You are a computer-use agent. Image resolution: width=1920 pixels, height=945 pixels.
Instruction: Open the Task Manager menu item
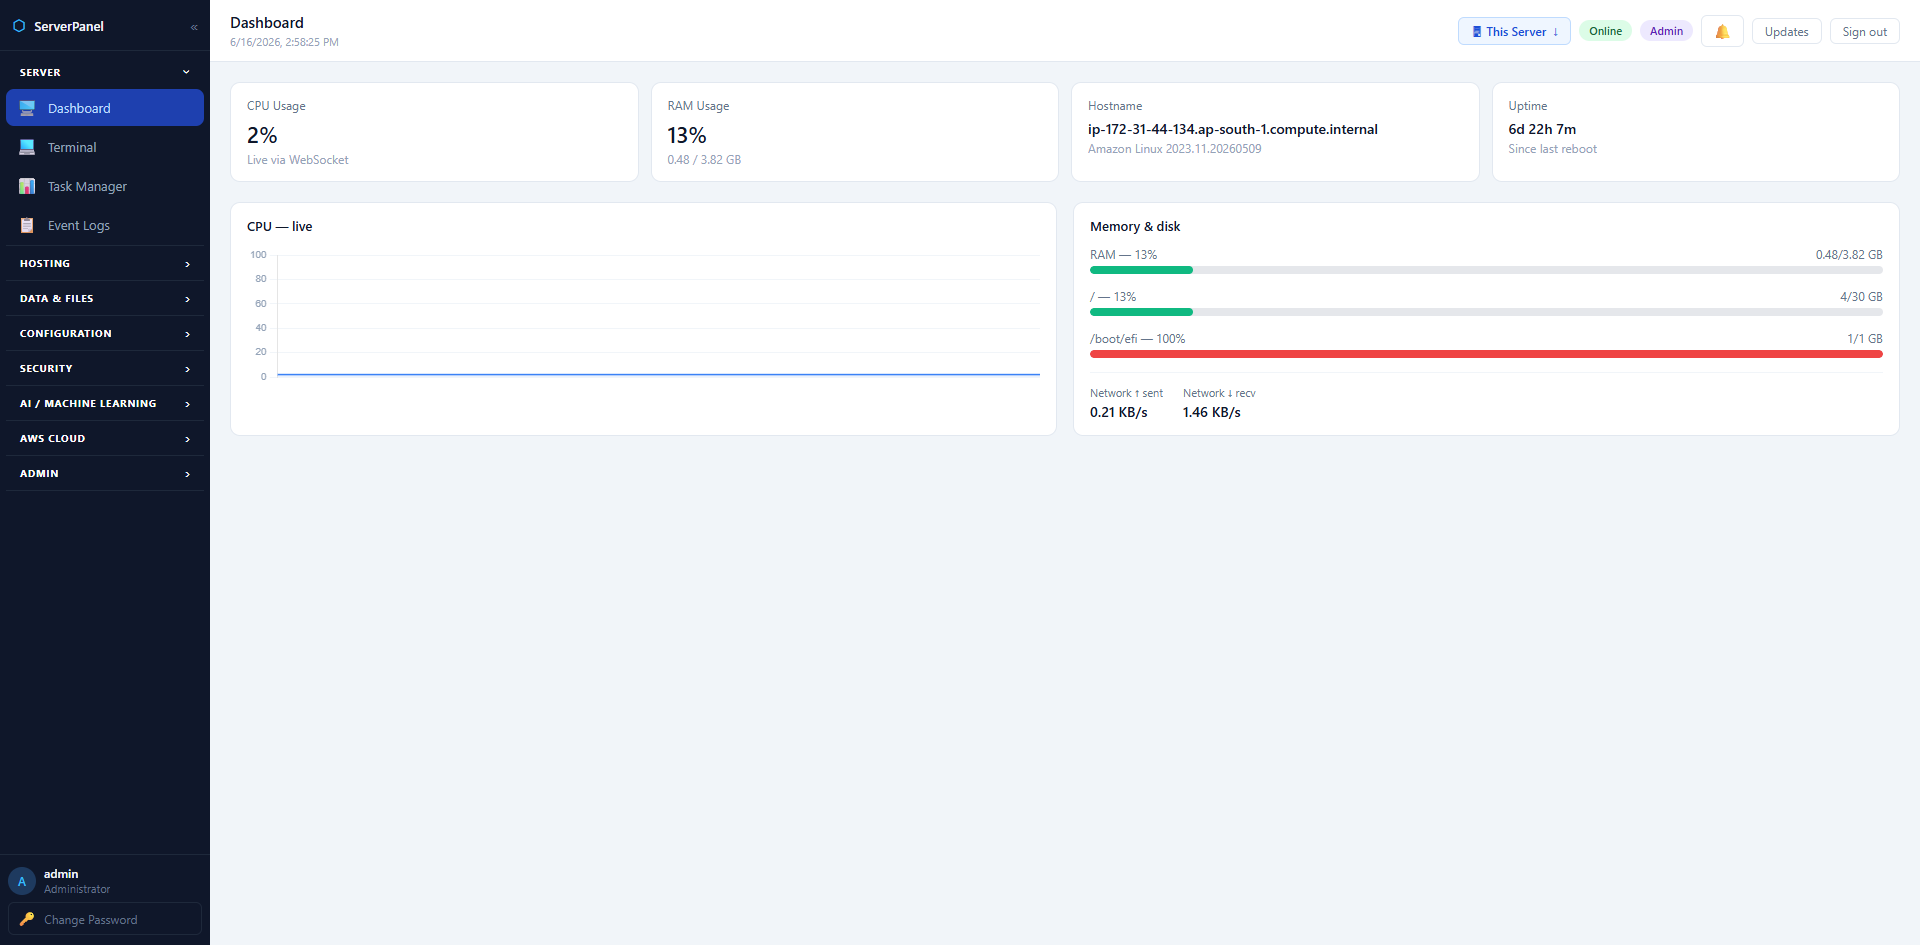click(105, 186)
